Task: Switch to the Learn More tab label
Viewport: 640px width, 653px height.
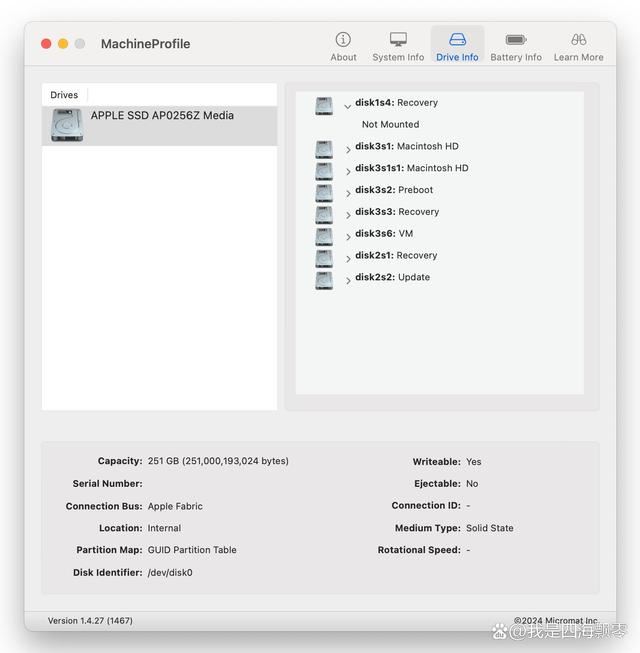Action: click(x=578, y=57)
